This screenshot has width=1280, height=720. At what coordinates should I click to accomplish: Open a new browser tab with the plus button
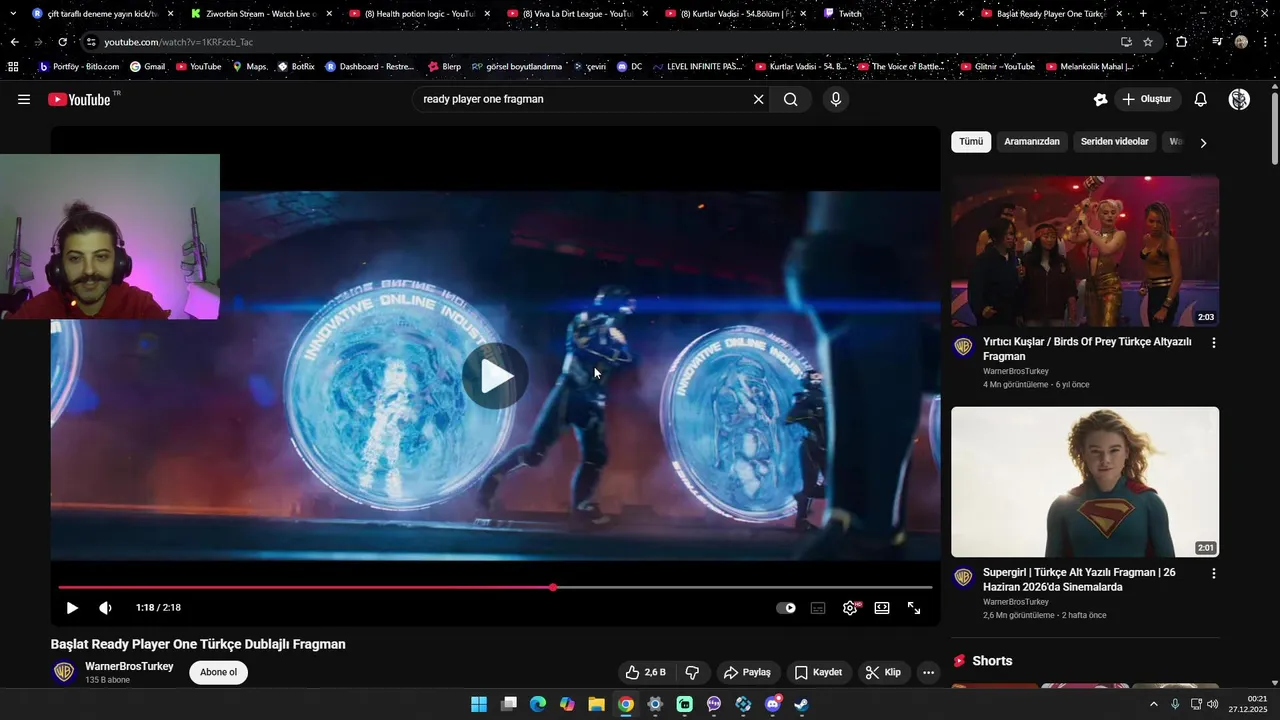click(x=1144, y=14)
